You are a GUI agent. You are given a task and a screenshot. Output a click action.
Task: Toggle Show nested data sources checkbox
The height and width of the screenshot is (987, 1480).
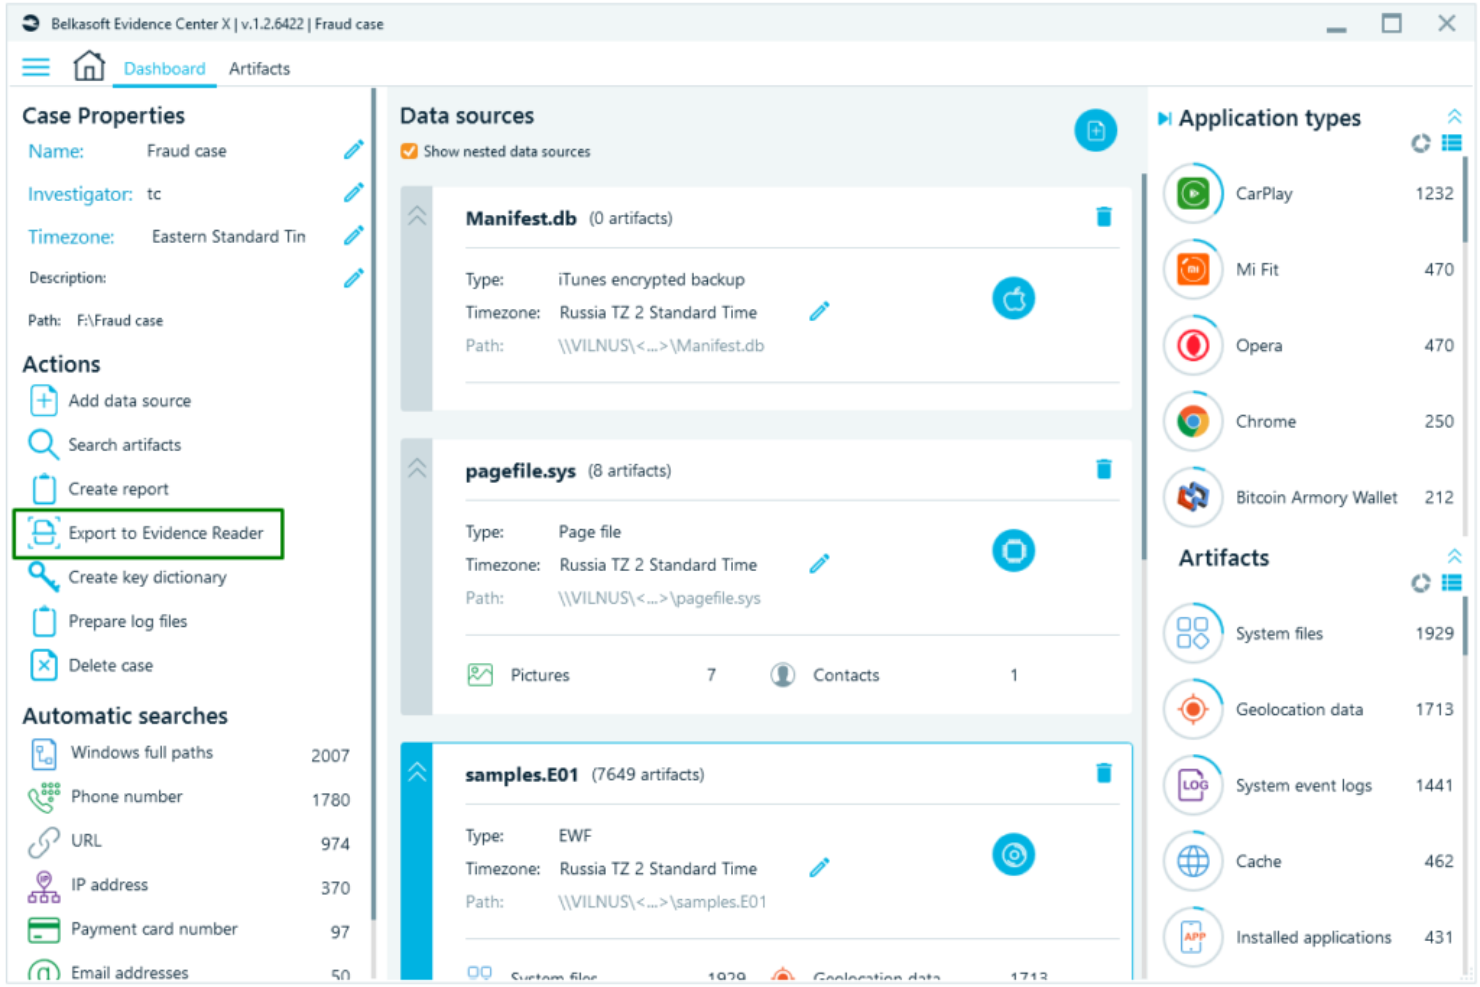409,151
